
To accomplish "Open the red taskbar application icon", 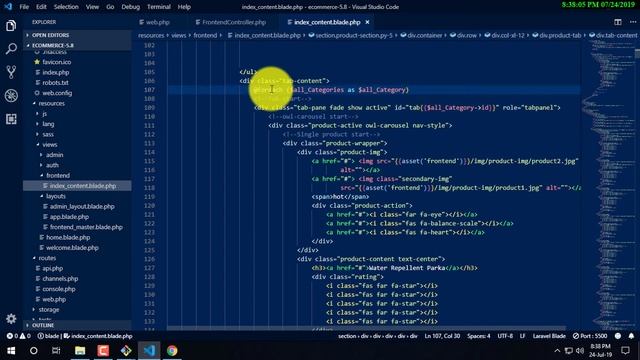I will pos(103,351).
